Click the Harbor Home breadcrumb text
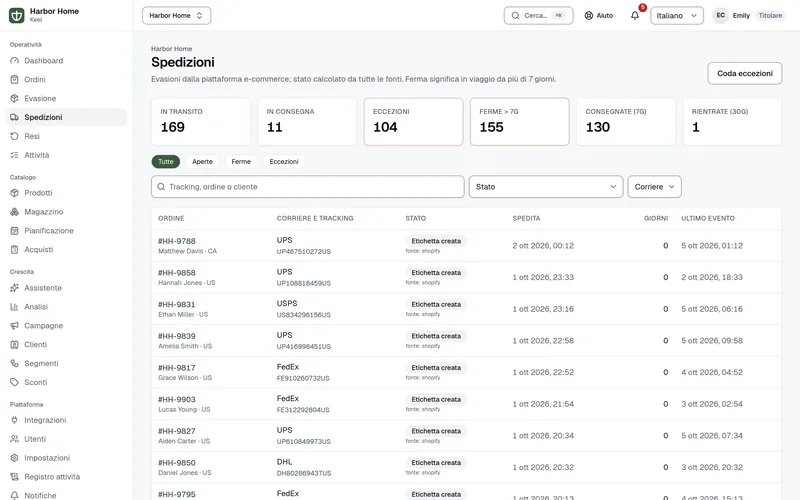800x500 pixels. pos(171,49)
